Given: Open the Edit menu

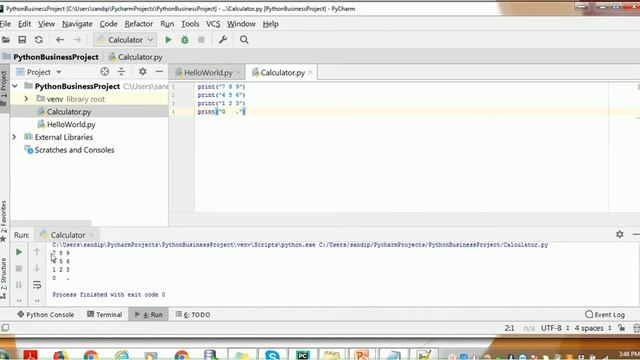Looking at the screenshot, I should click(24, 24).
